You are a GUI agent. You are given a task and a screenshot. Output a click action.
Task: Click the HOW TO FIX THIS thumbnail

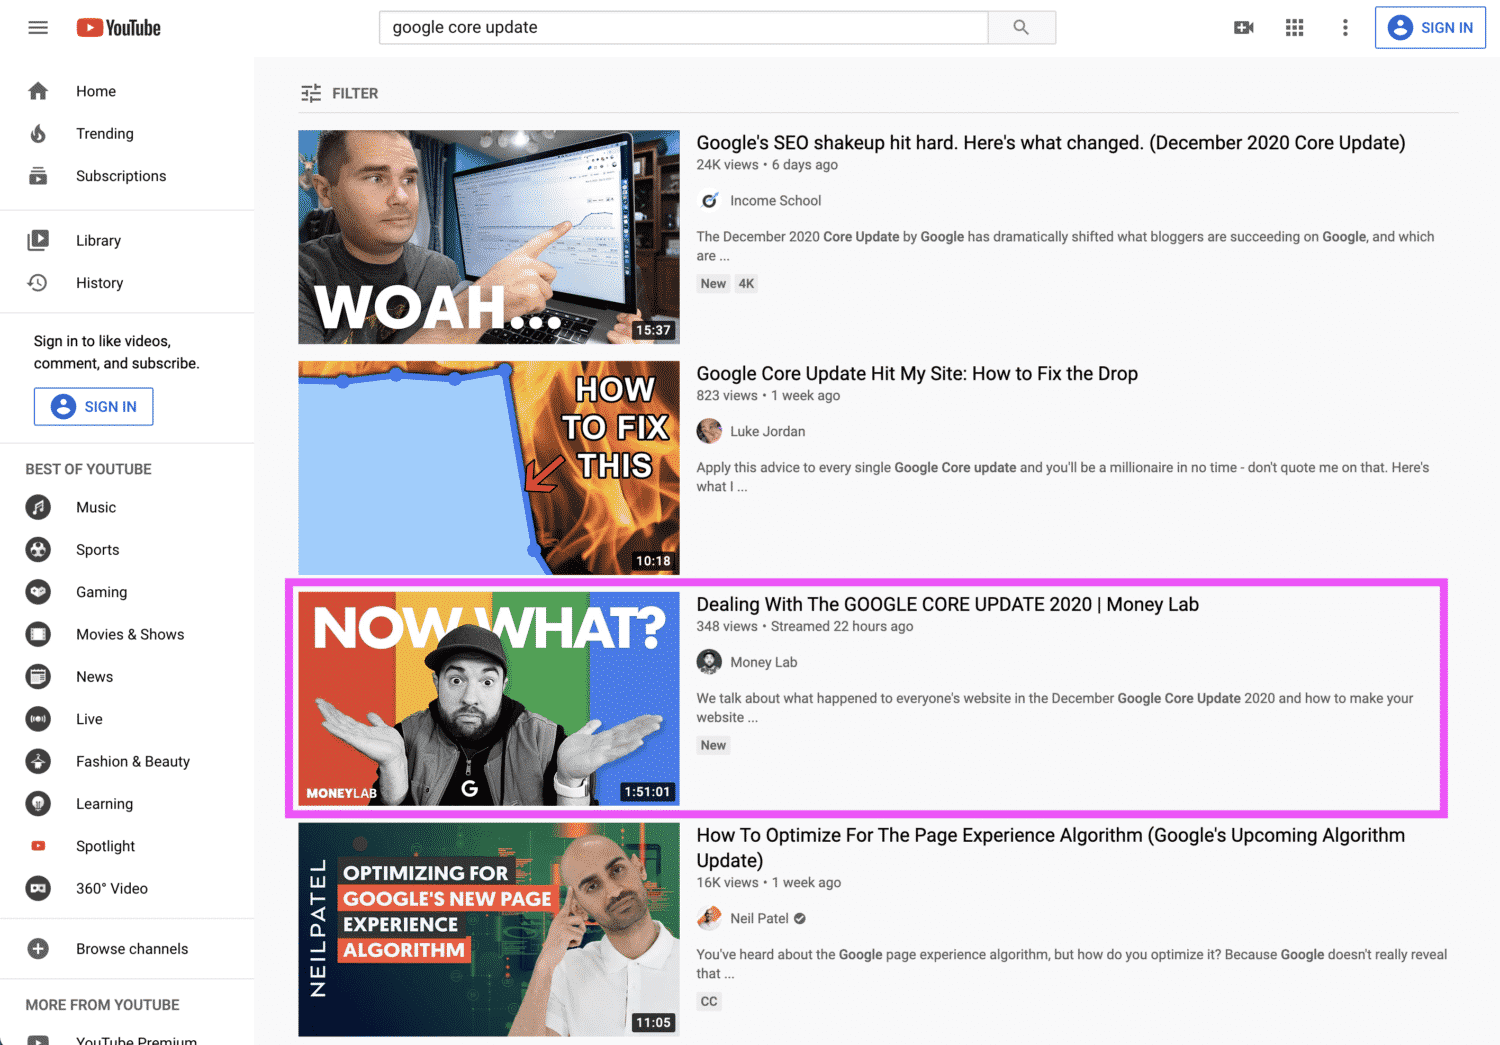click(489, 468)
